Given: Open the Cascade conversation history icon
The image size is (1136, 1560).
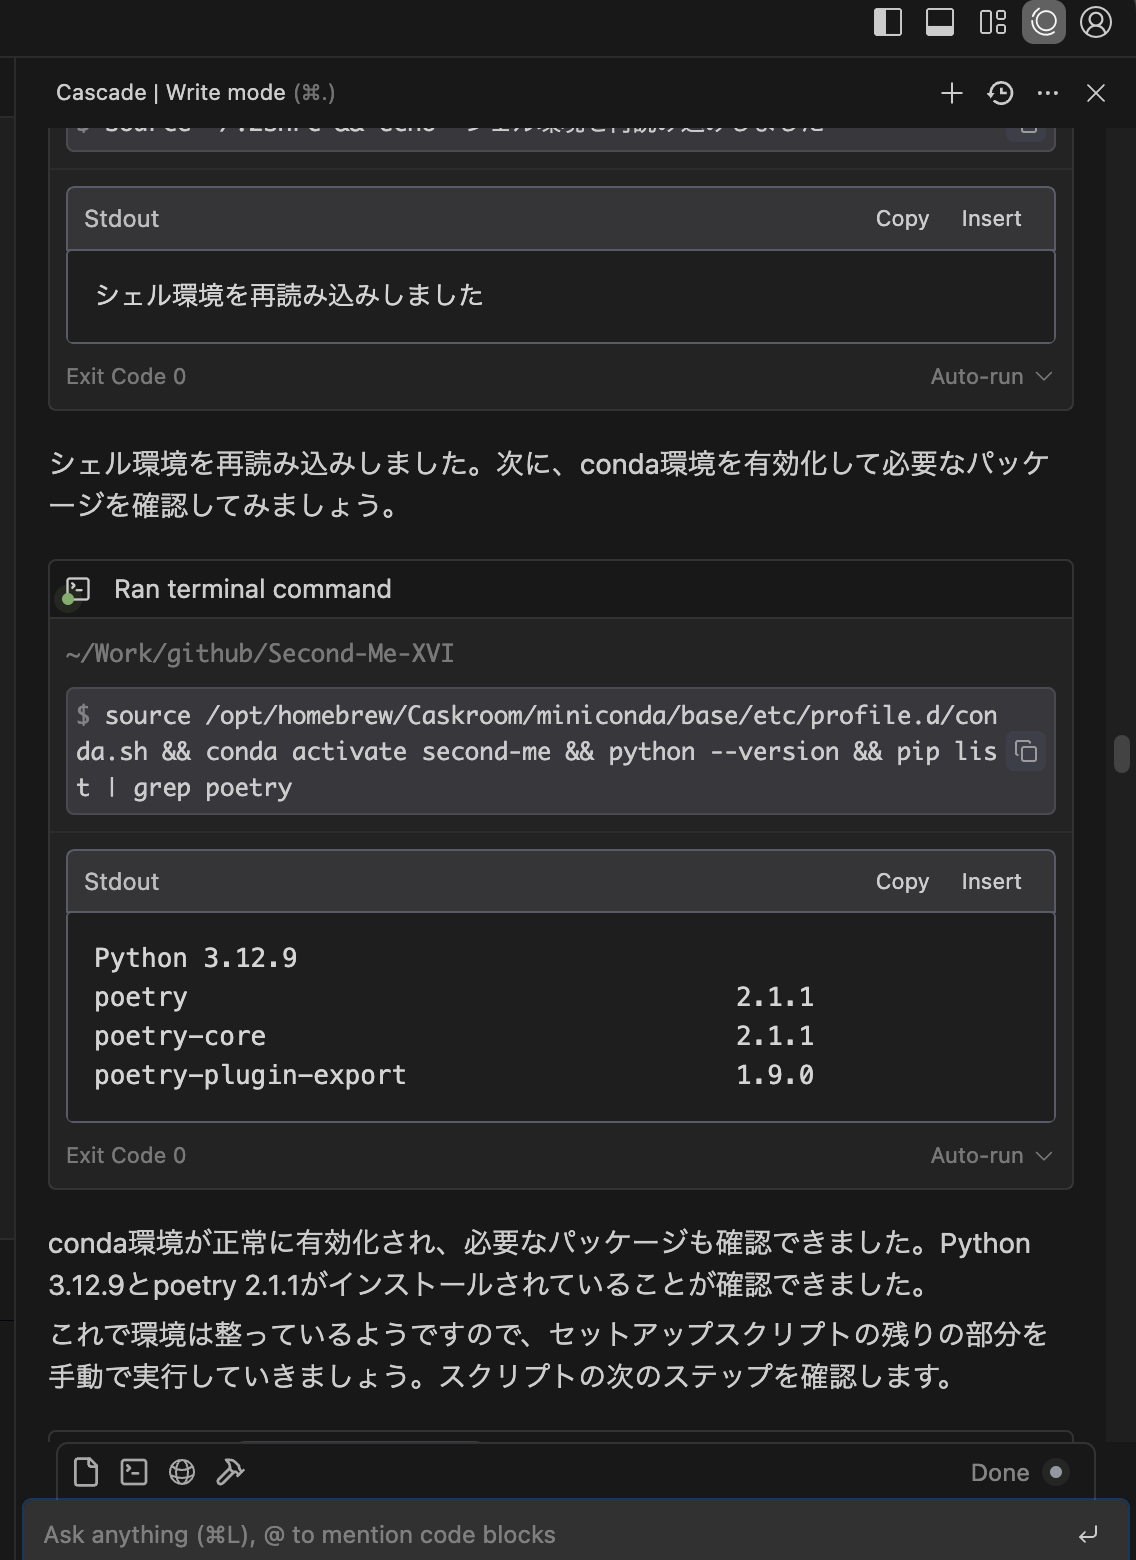Looking at the screenshot, I should click(1000, 93).
